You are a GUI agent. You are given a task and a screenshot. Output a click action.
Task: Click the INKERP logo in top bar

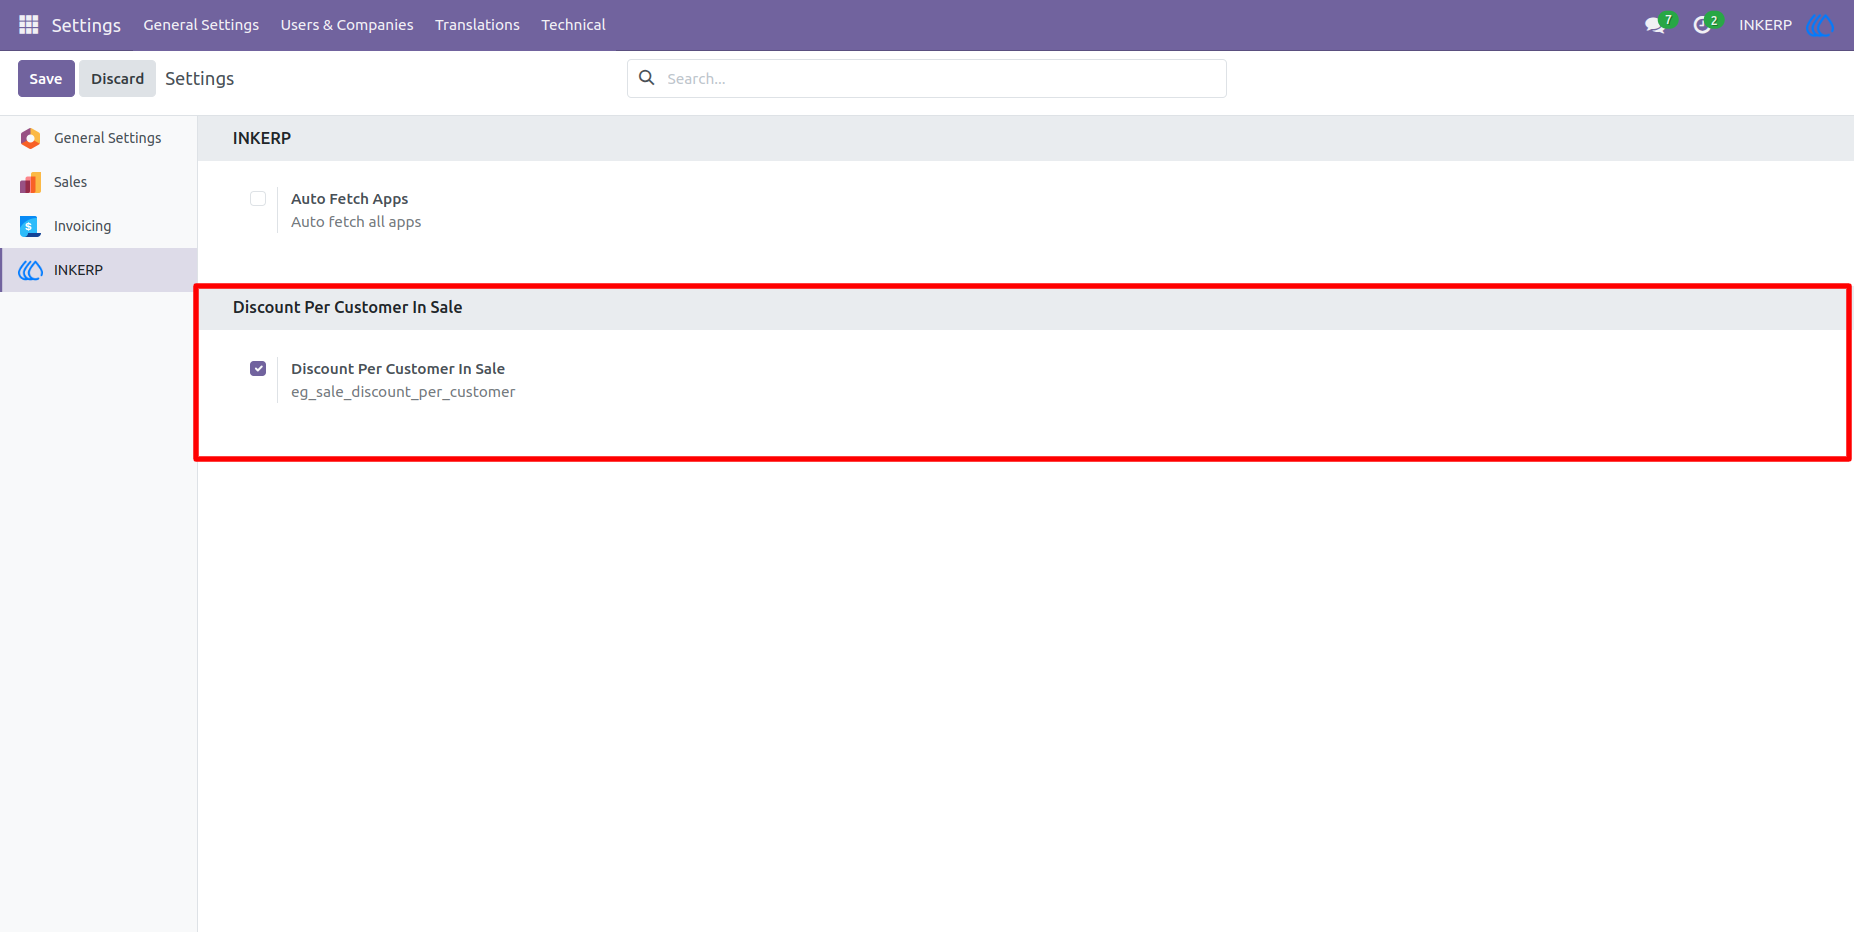(1820, 25)
